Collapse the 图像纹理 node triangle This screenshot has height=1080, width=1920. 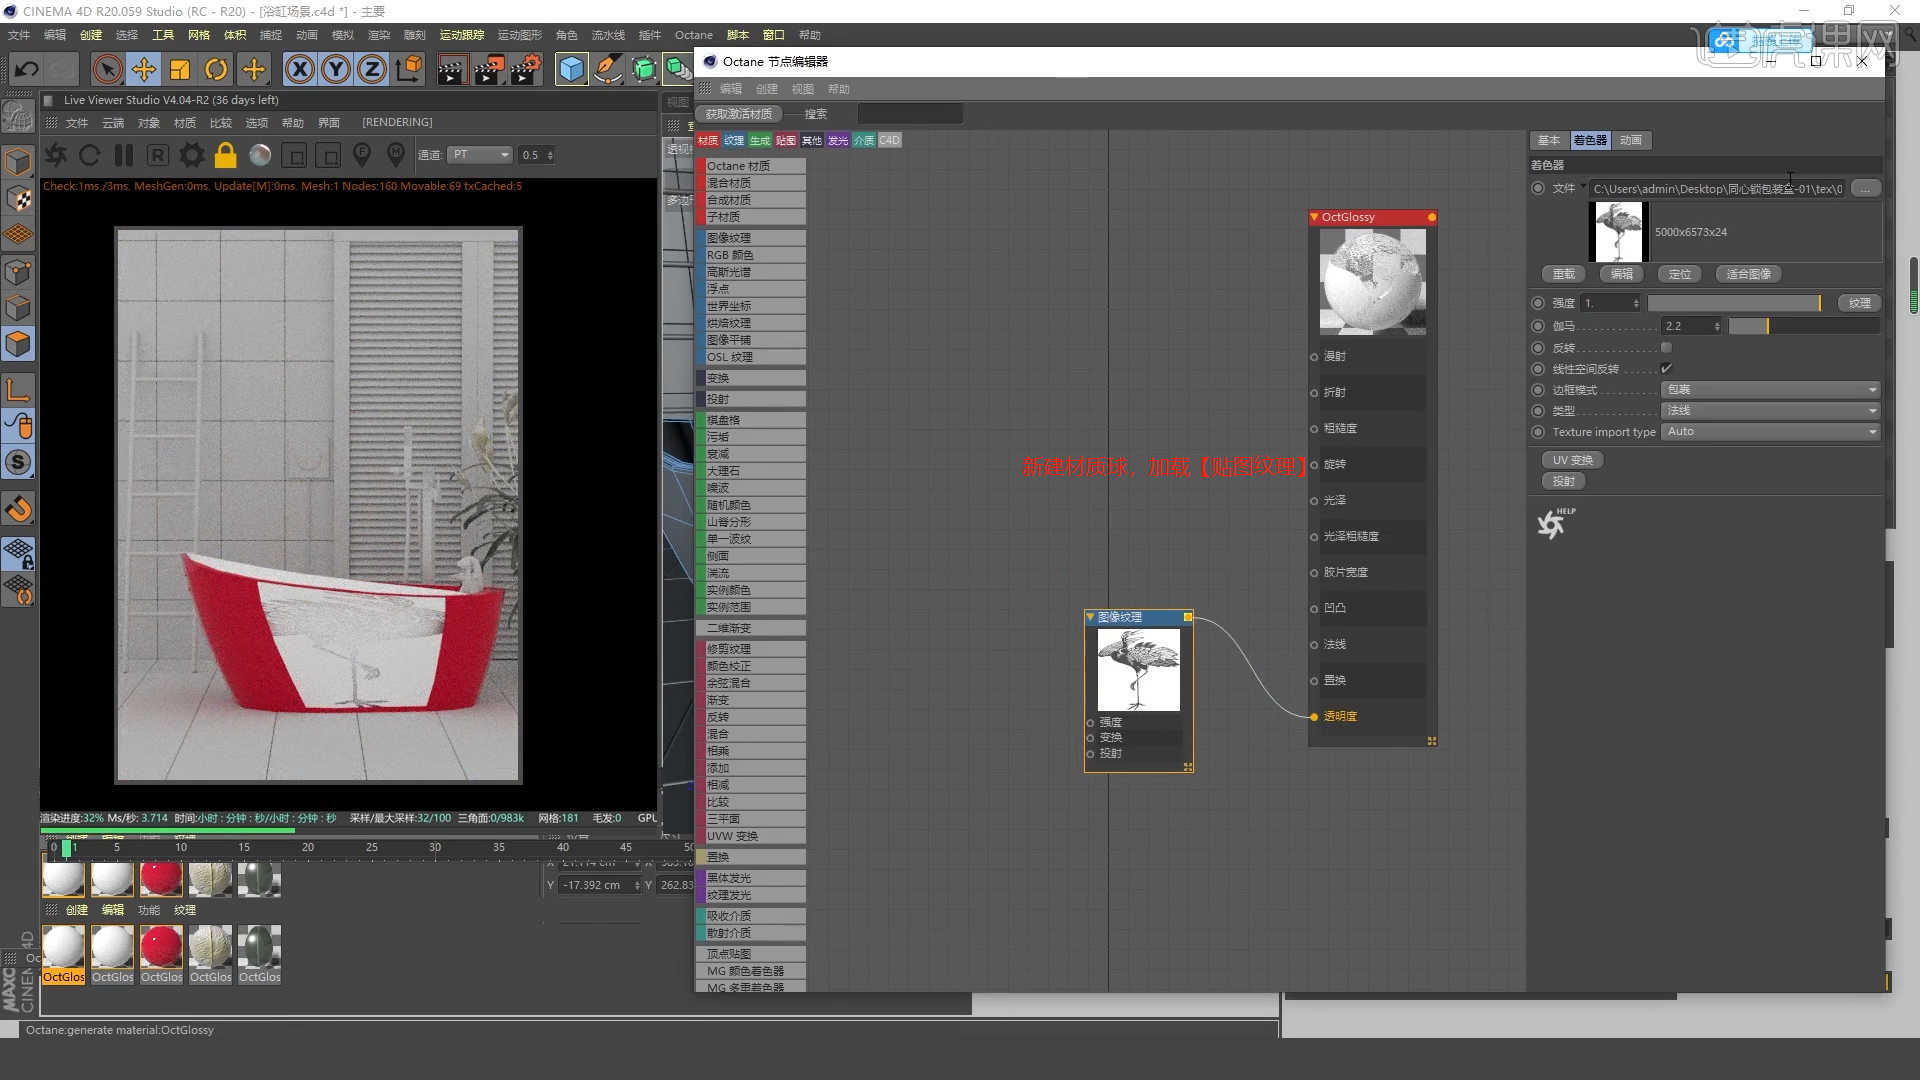1090,617
